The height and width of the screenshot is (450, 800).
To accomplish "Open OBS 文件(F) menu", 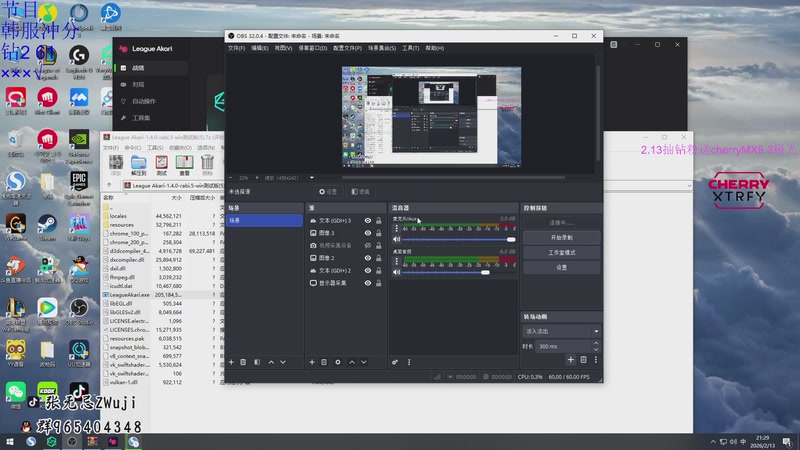I will (236, 48).
